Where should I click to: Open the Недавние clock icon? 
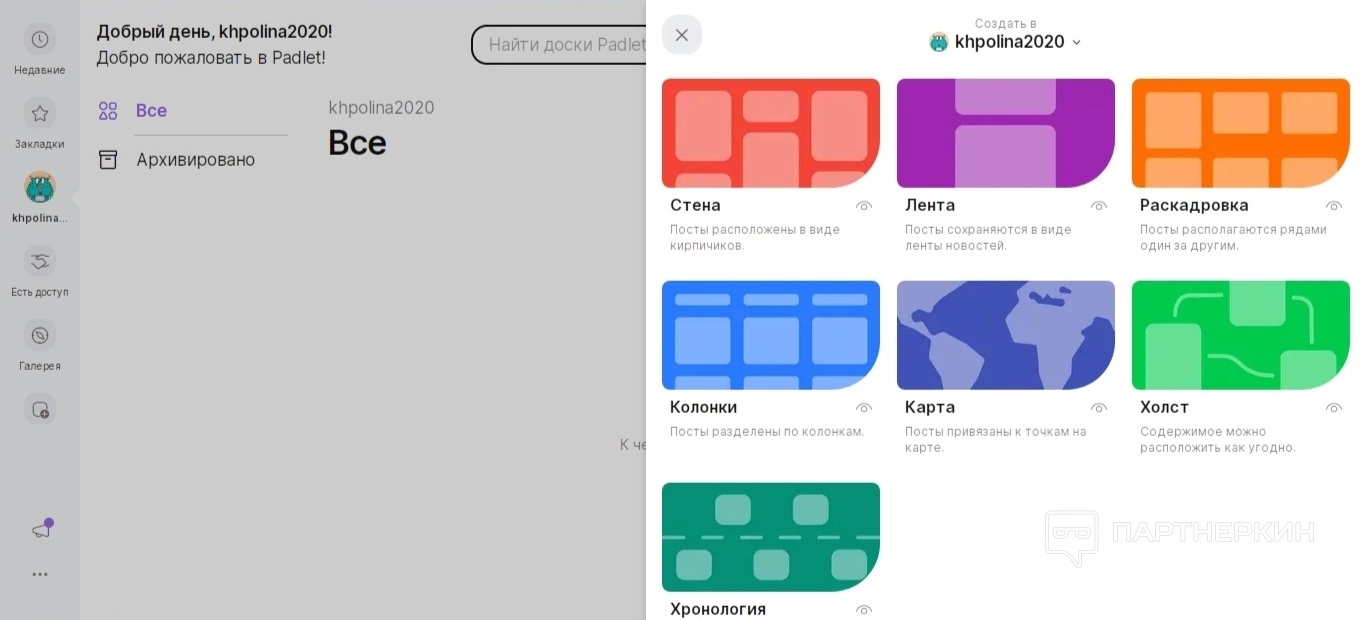click(40, 39)
